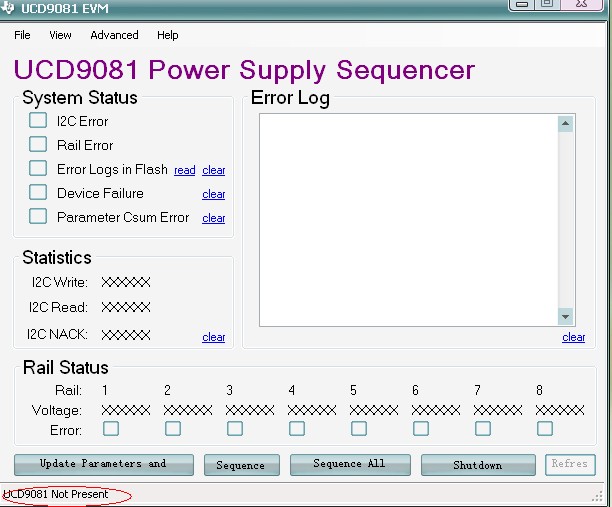The image size is (612, 507).
Task: Toggle the Error Logs in Flash checkbox
Action: point(38,168)
